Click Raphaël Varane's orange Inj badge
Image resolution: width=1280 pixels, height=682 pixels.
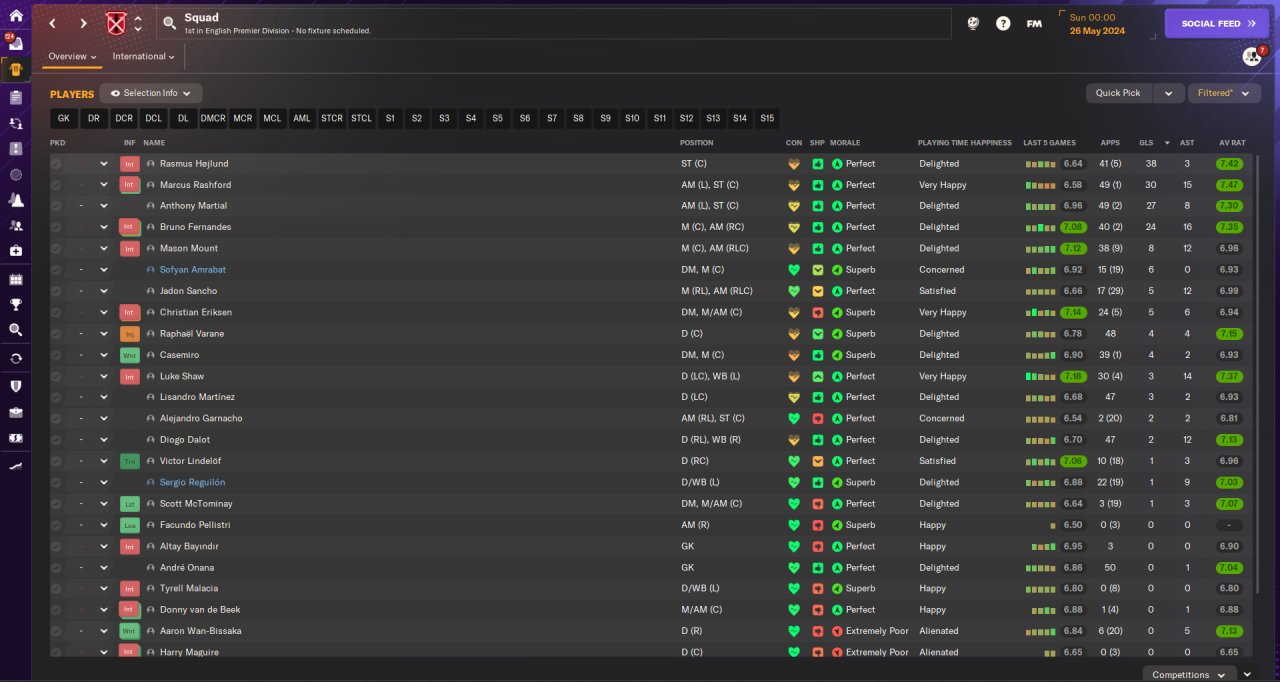tap(129, 334)
